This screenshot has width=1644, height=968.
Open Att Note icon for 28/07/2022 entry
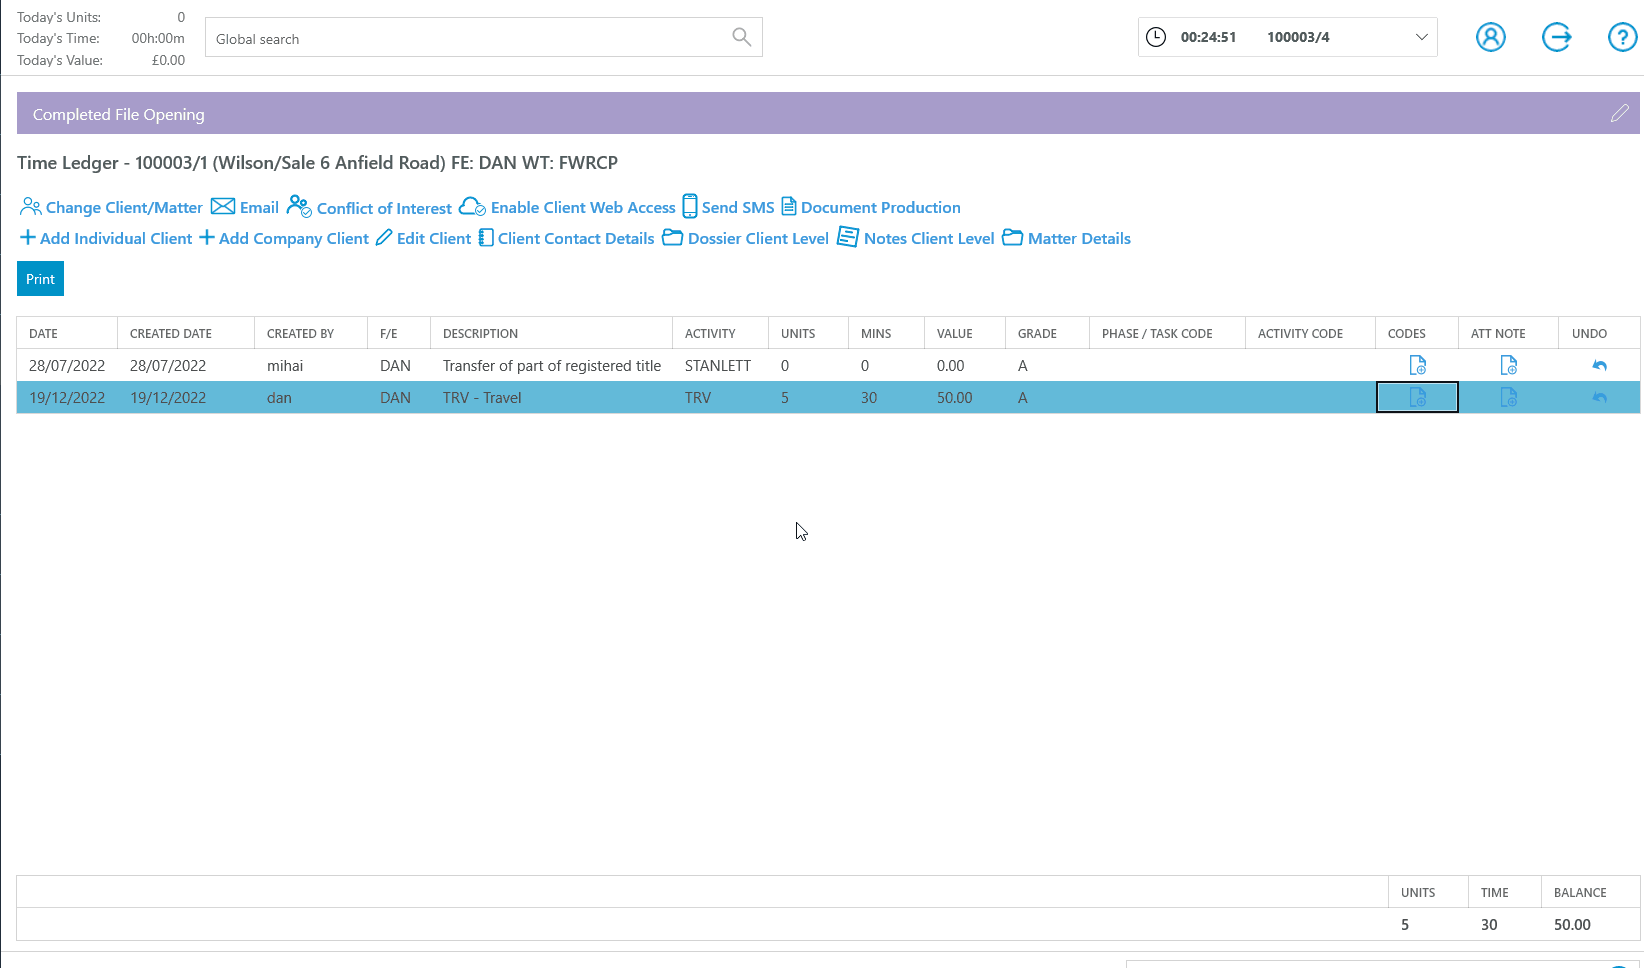coord(1508,365)
